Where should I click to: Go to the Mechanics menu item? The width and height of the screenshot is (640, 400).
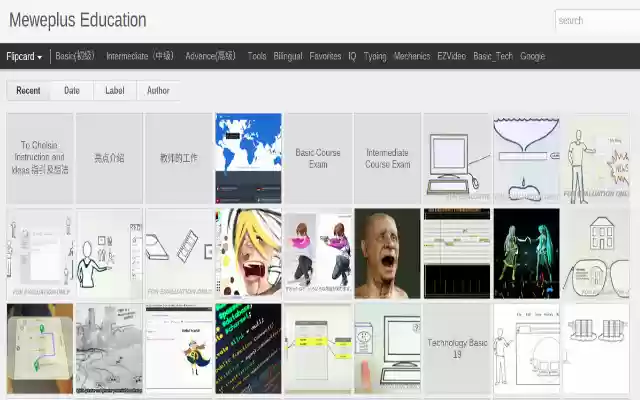(x=412, y=56)
